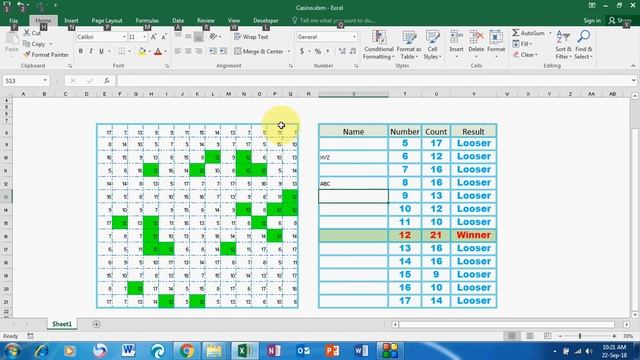Click the Copy icon
This screenshot has height=360, width=640.
(27, 44)
